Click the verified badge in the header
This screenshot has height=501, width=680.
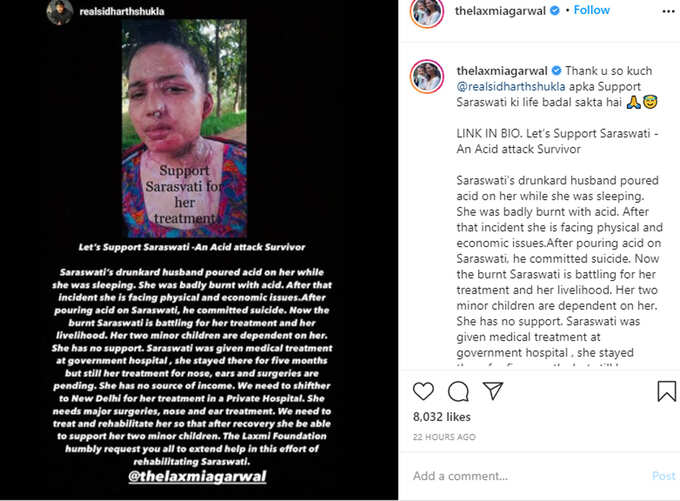pos(555,10)
